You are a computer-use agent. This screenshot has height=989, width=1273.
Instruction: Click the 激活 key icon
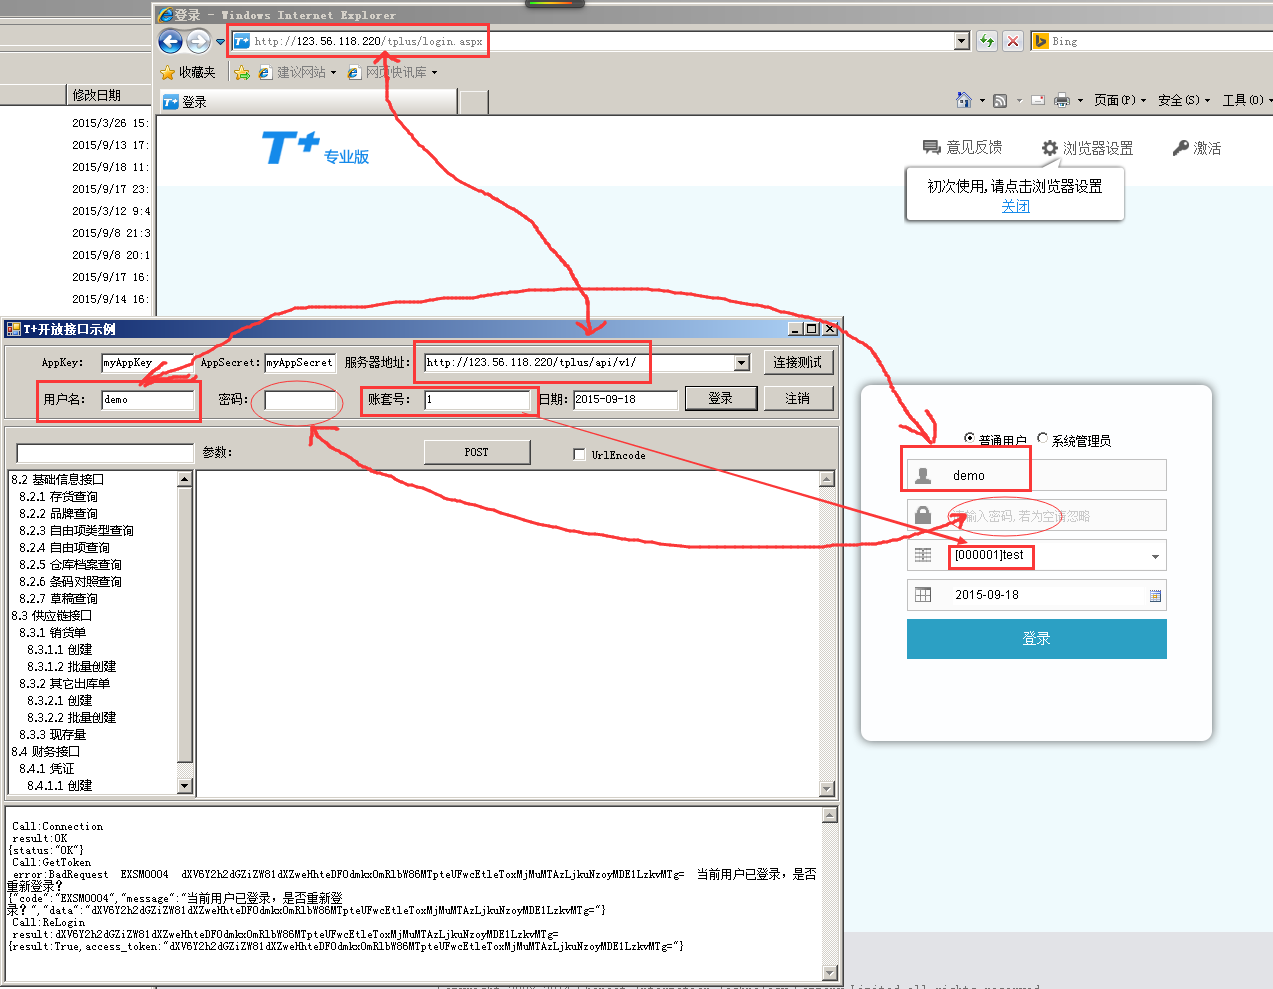point(1181,148)
